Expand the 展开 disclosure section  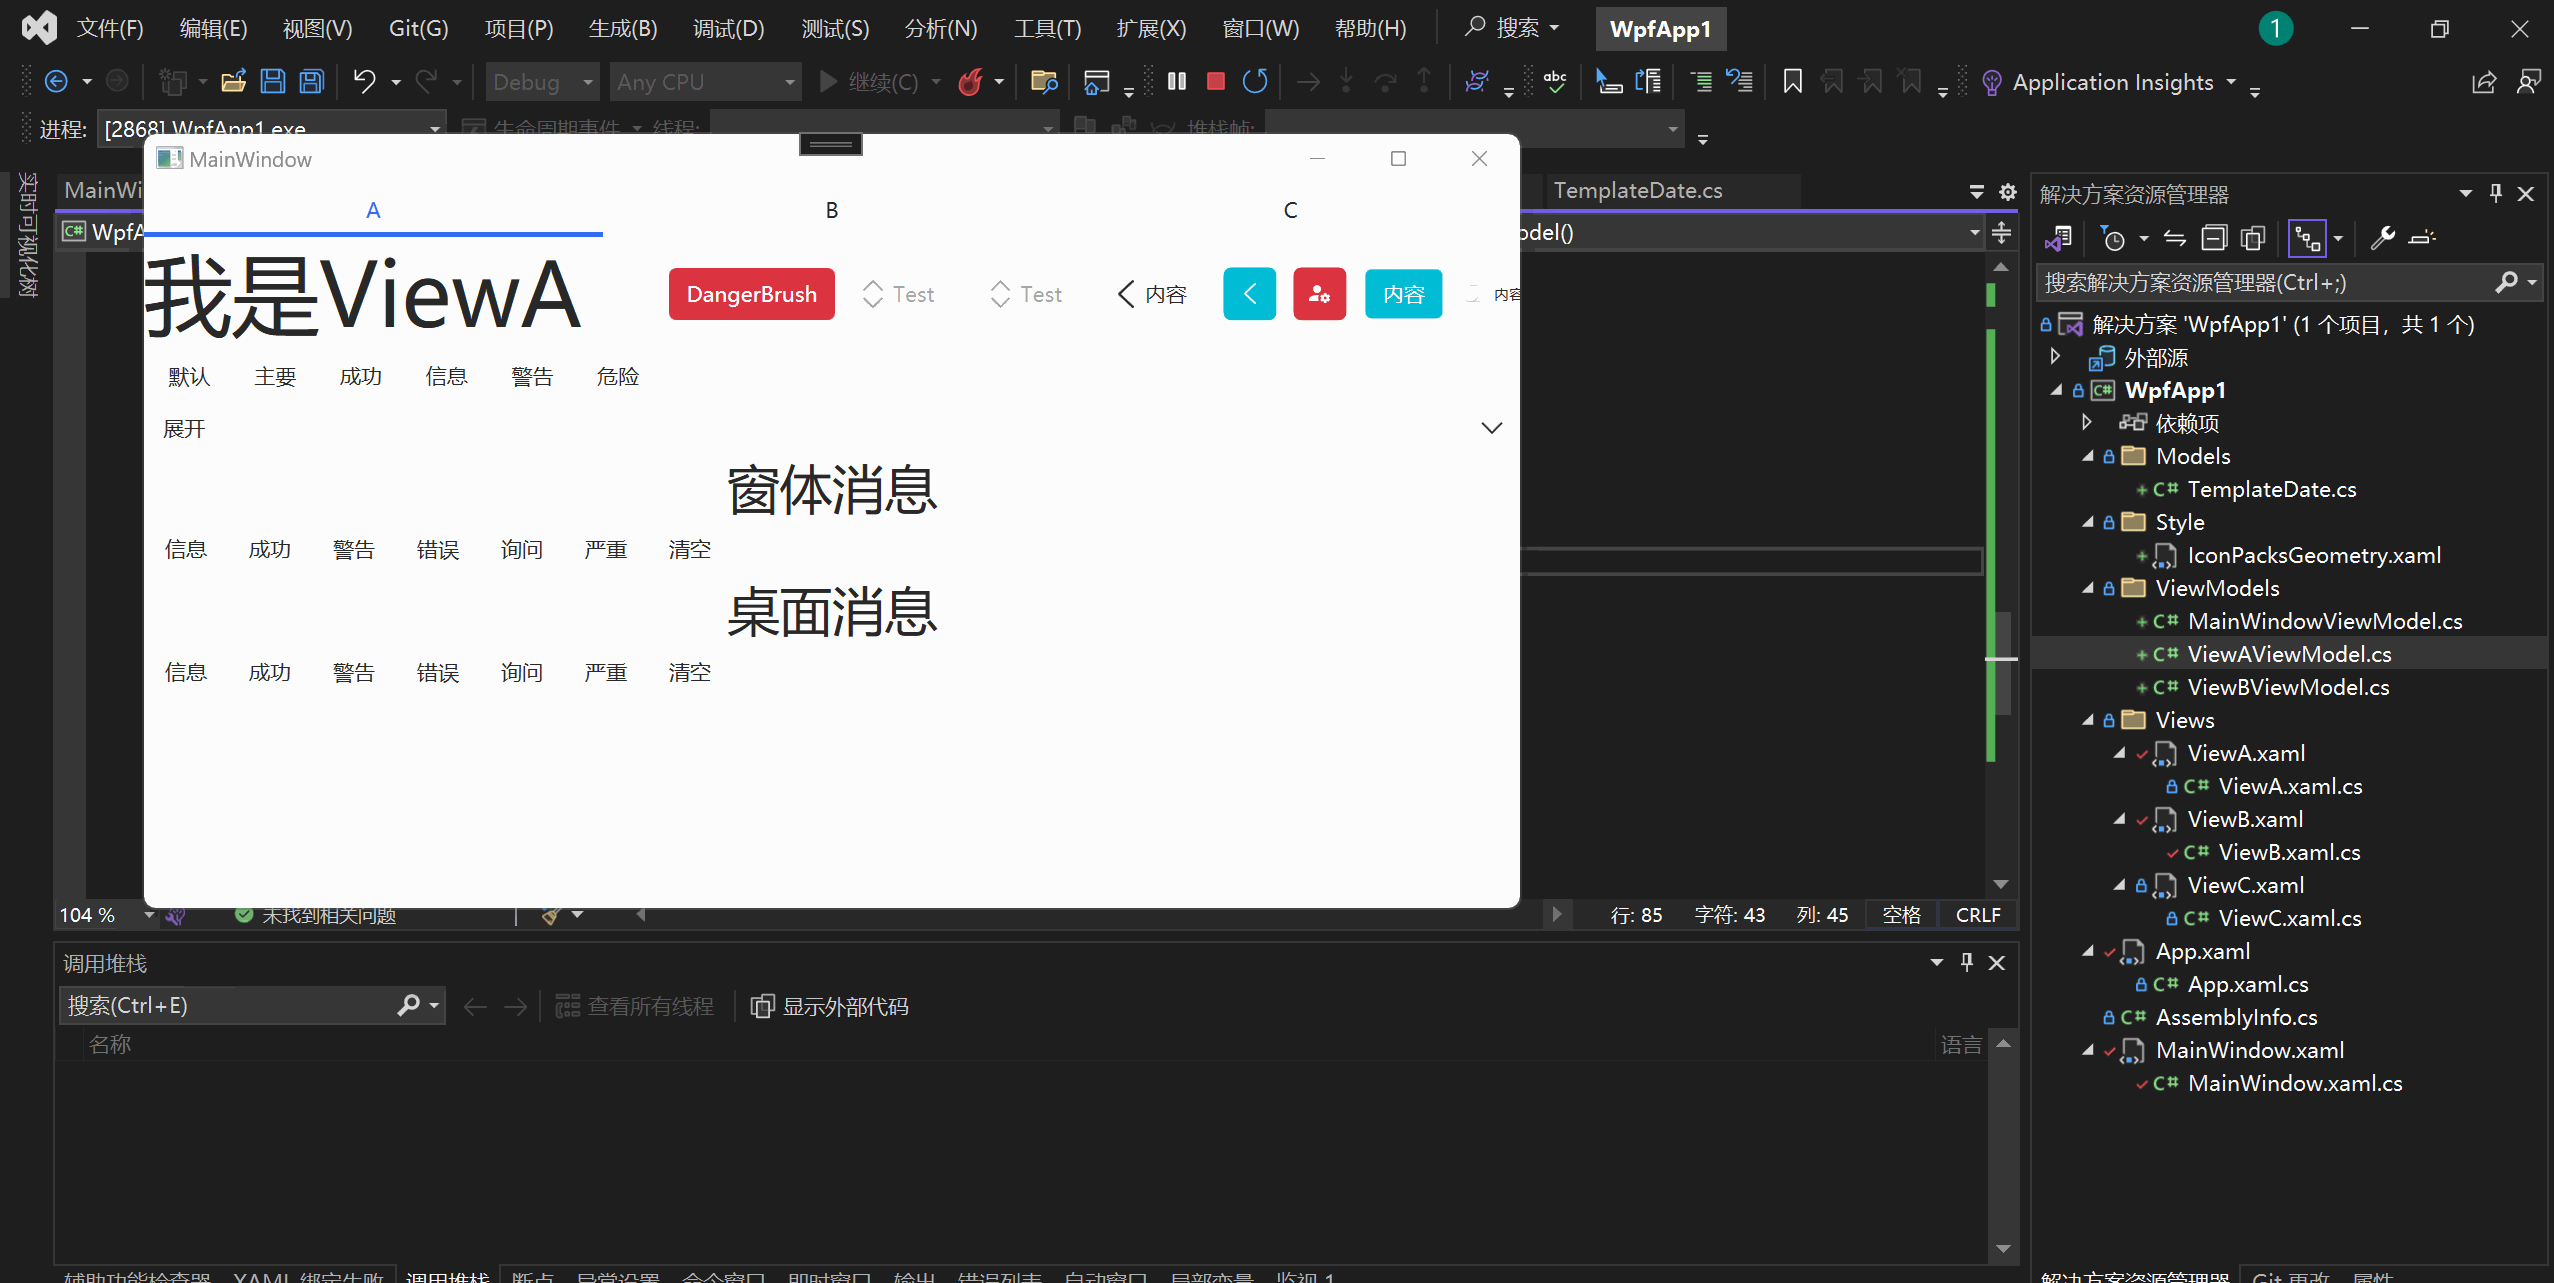(1487, 427)
